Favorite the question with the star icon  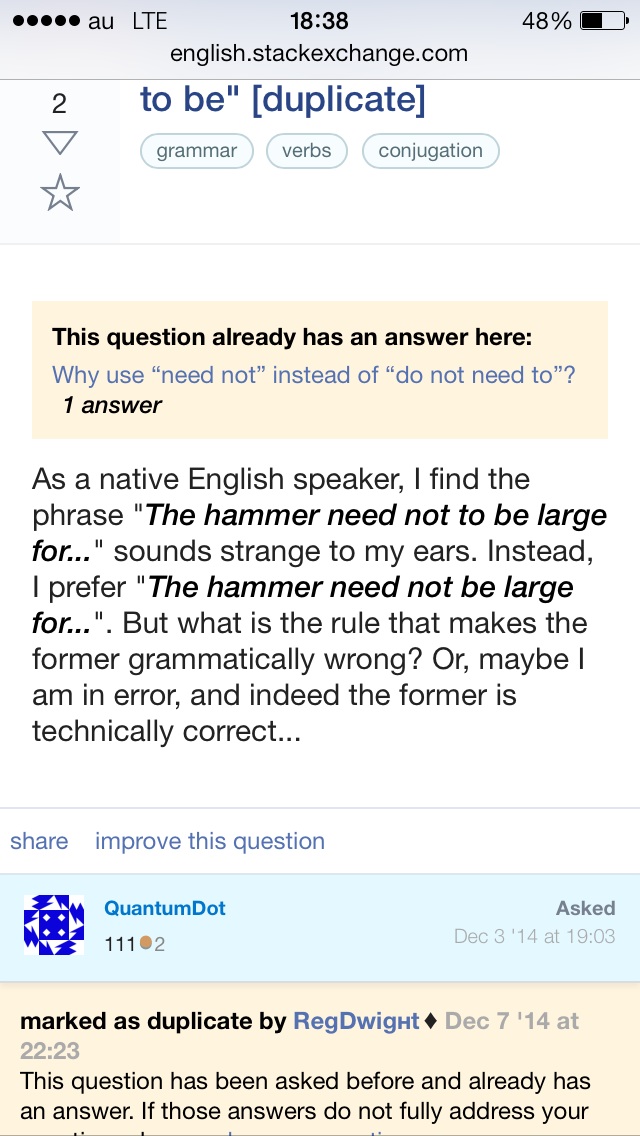60,192
